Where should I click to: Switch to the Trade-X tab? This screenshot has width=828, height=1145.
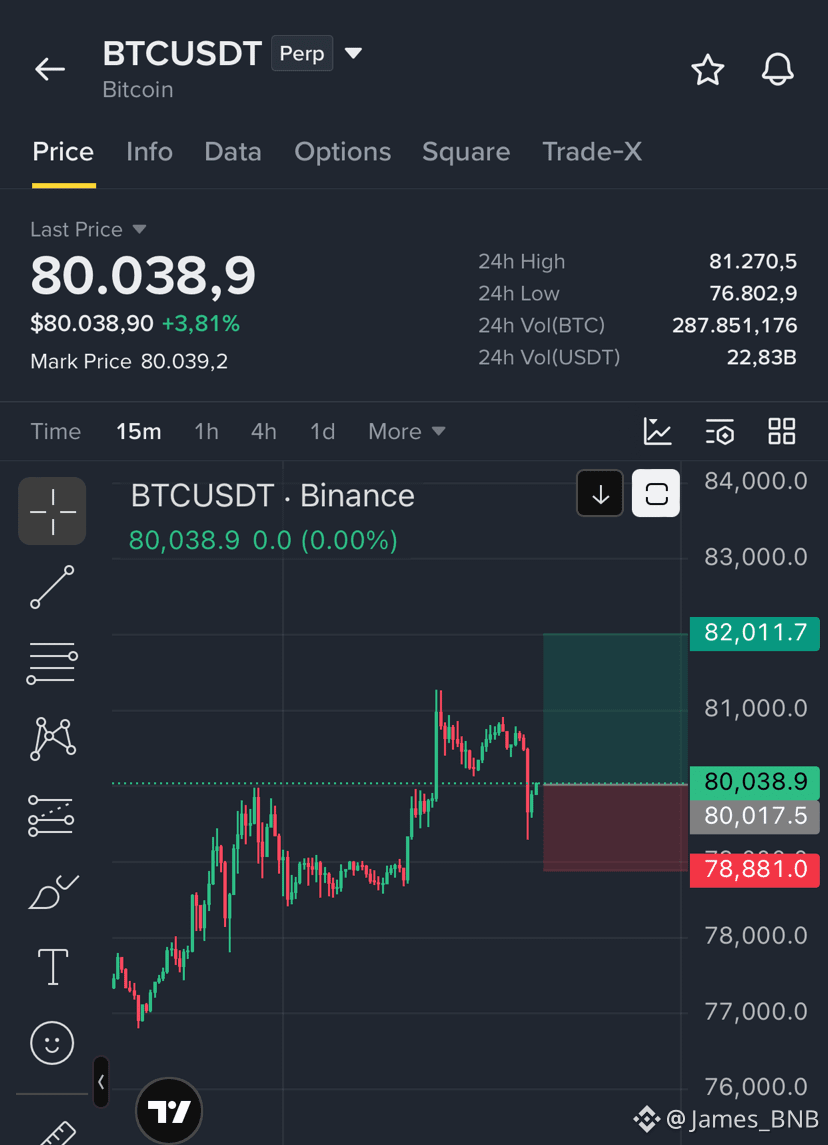592,152
